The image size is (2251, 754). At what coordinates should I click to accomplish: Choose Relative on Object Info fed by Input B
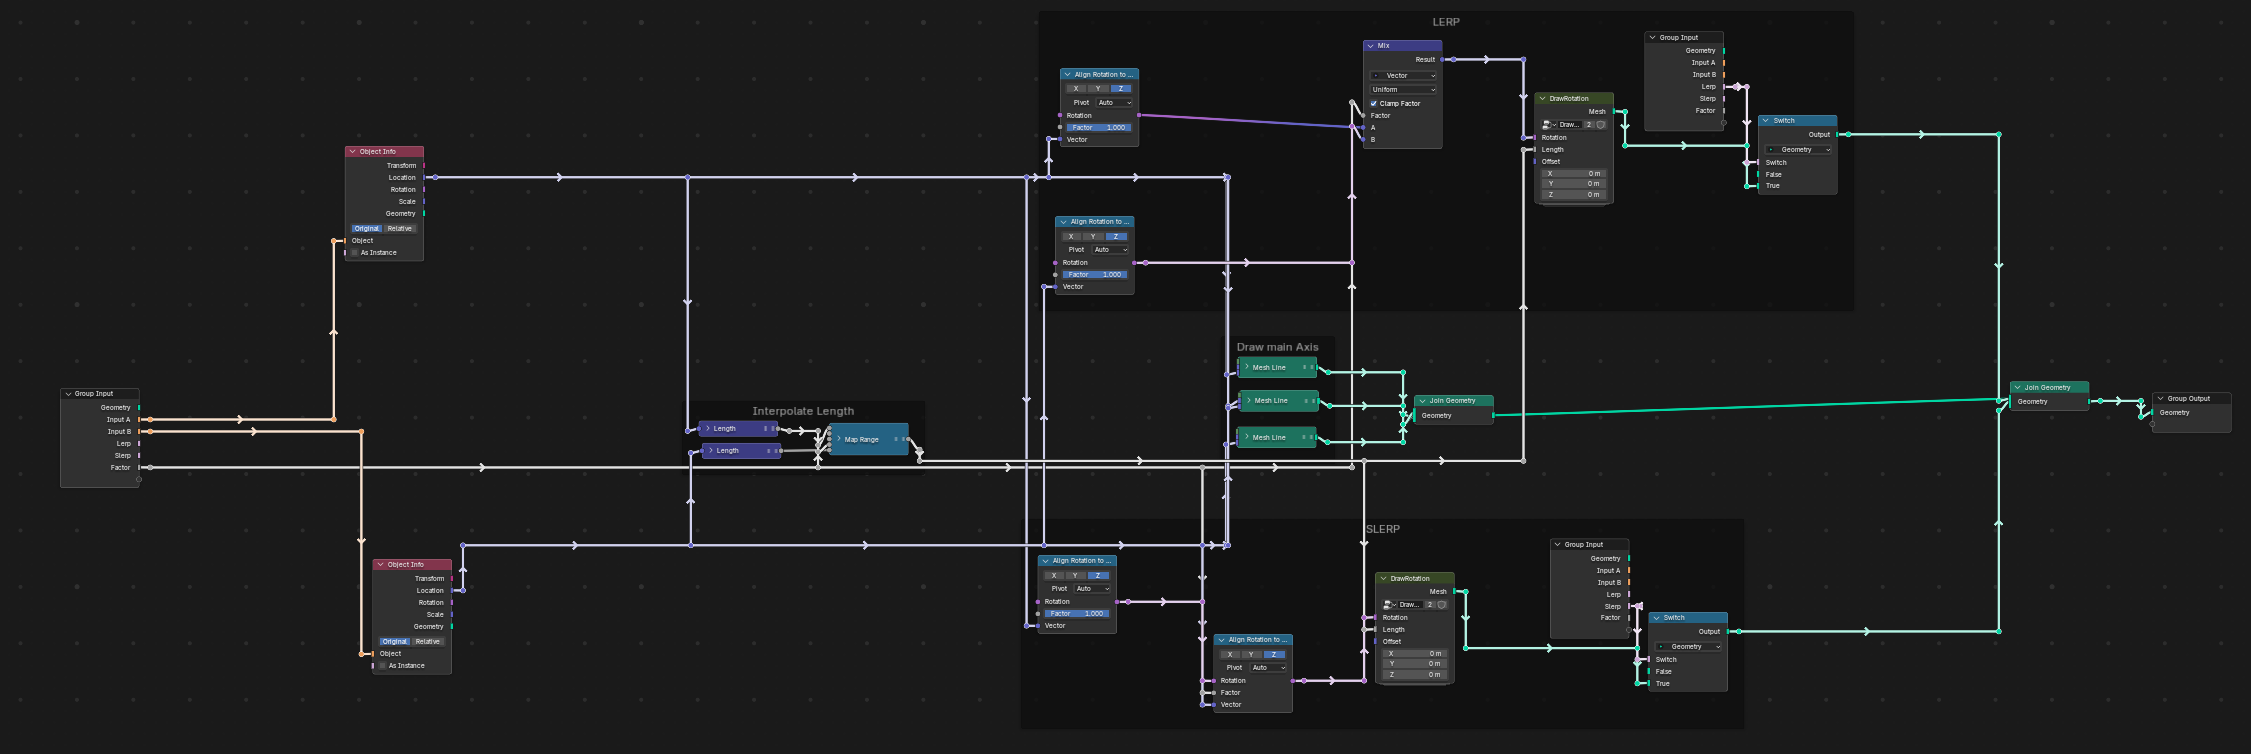pyautogui.click(x=428, y=642)
